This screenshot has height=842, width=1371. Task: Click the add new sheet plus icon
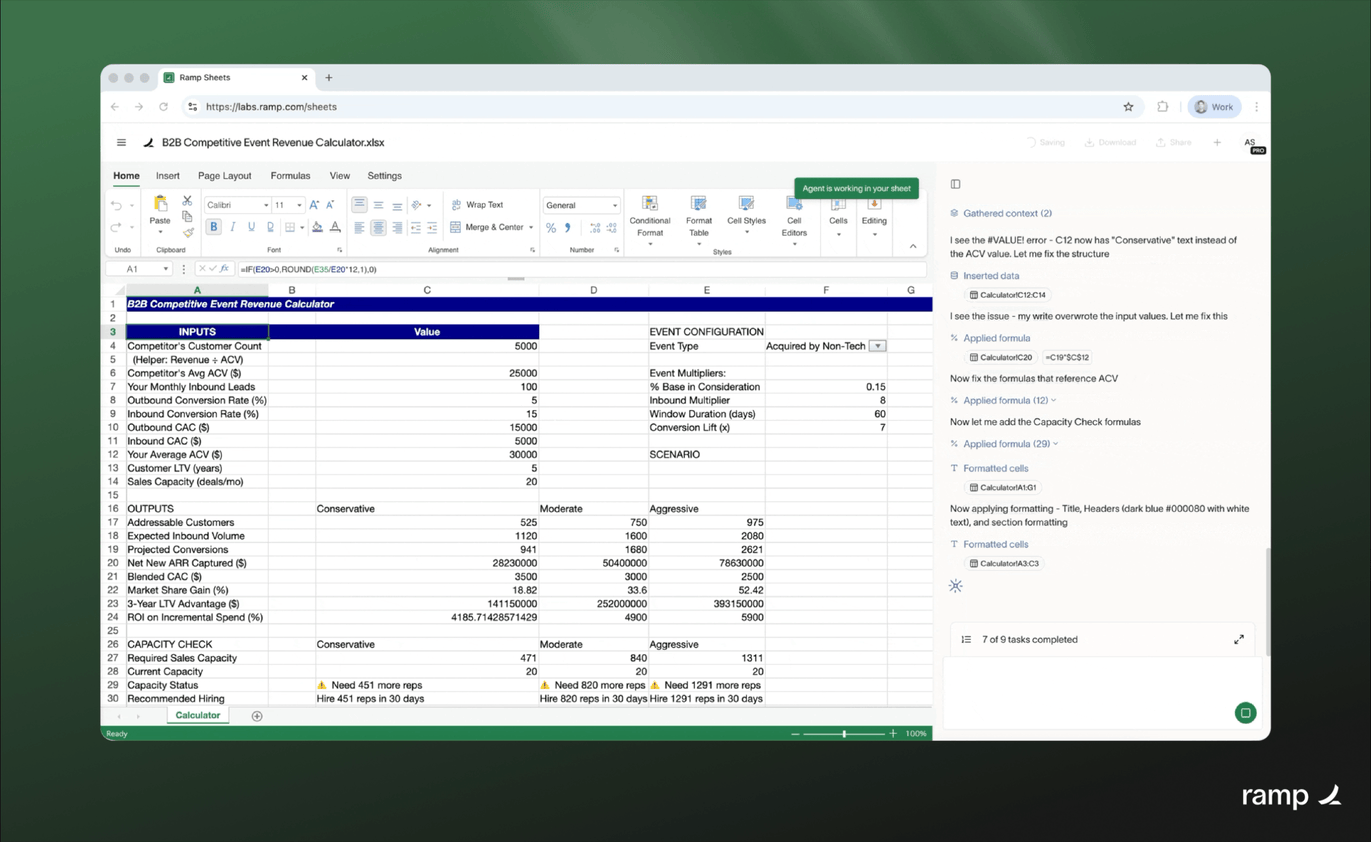point(257,716)
